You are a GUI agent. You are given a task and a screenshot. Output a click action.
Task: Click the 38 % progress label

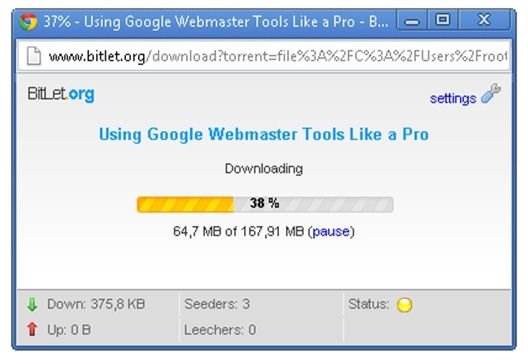click(x=264, y=203)
